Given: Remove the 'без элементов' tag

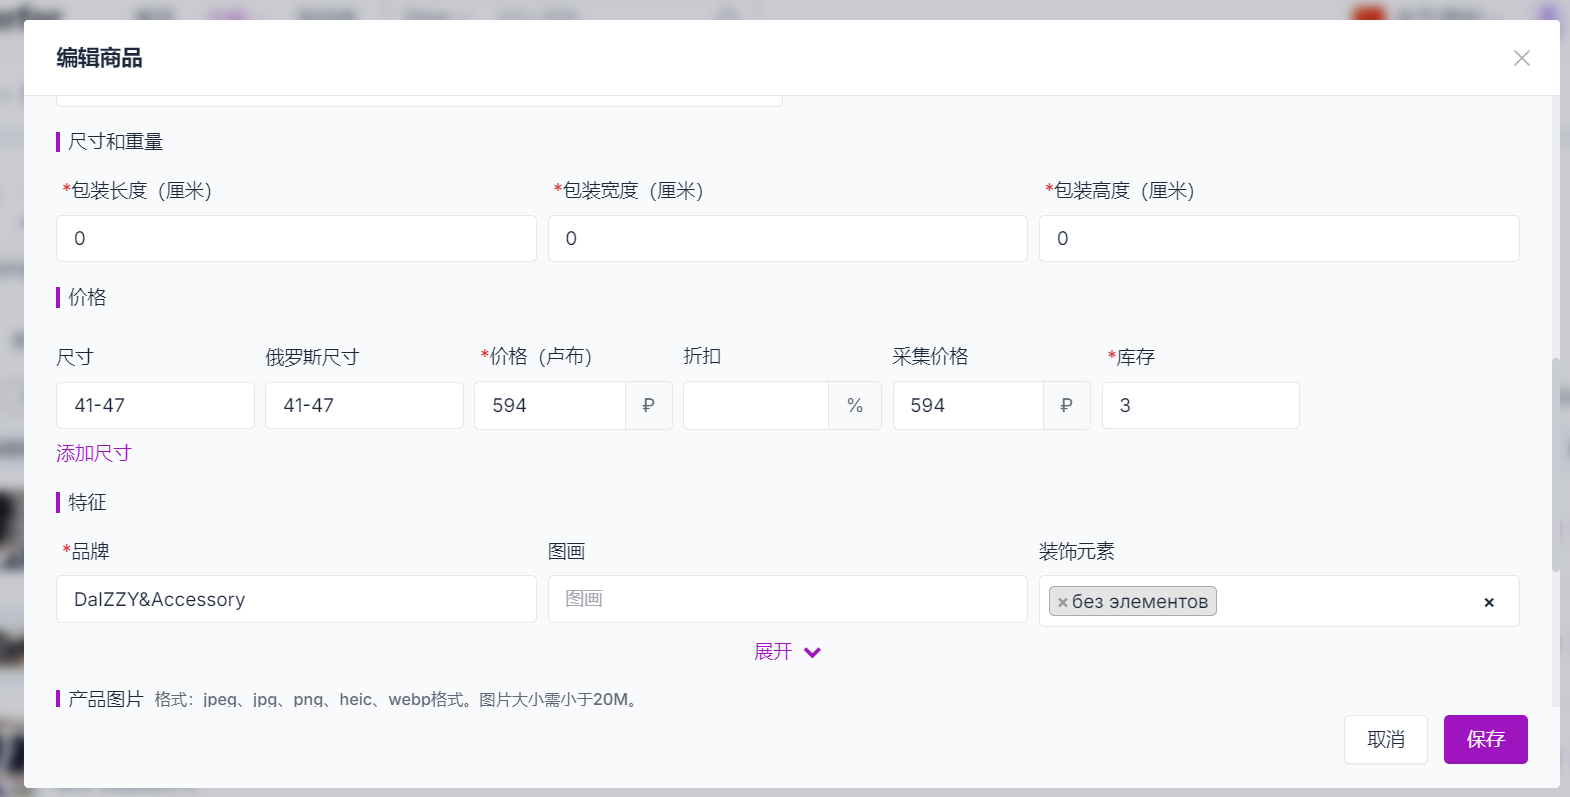Looking at the screenshot, I should pyautogui.click(x=1062, y=602).
